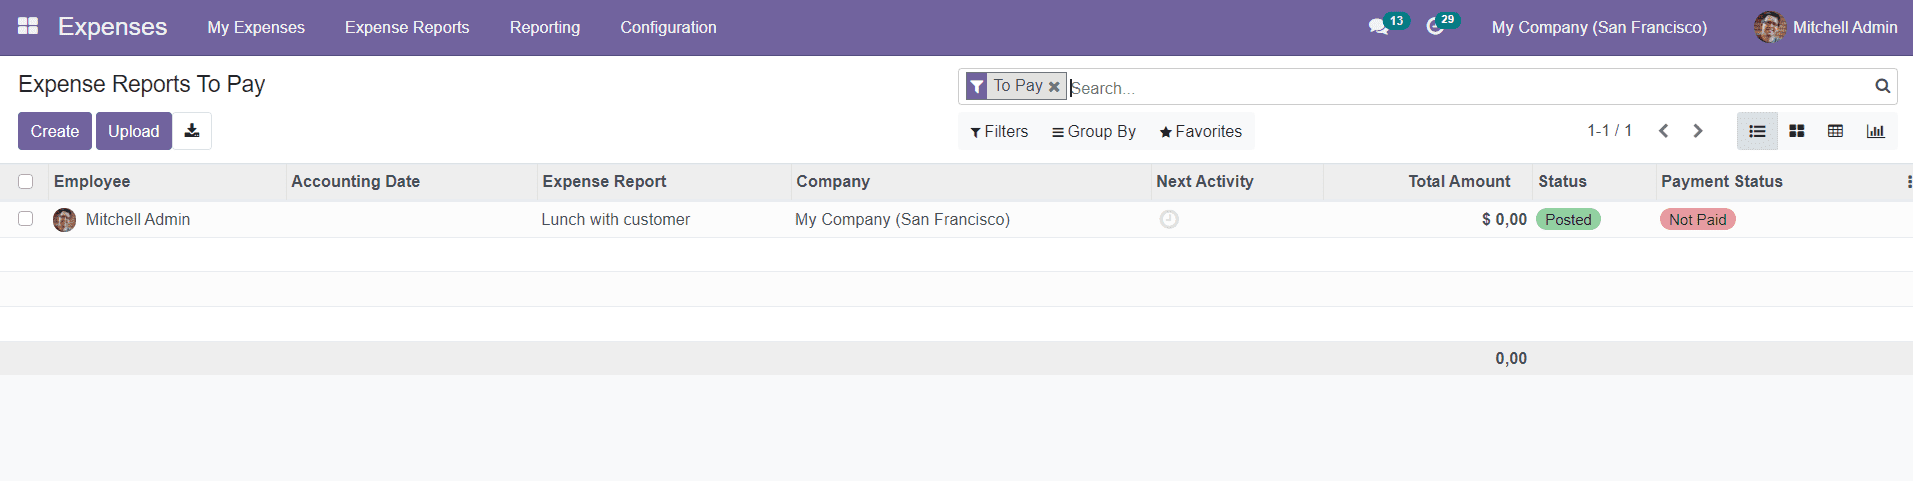Click the download export icon beside Upload
The width and height of the screenshot is (1913, 481).
pyautogui.click(x=192, y=131)
